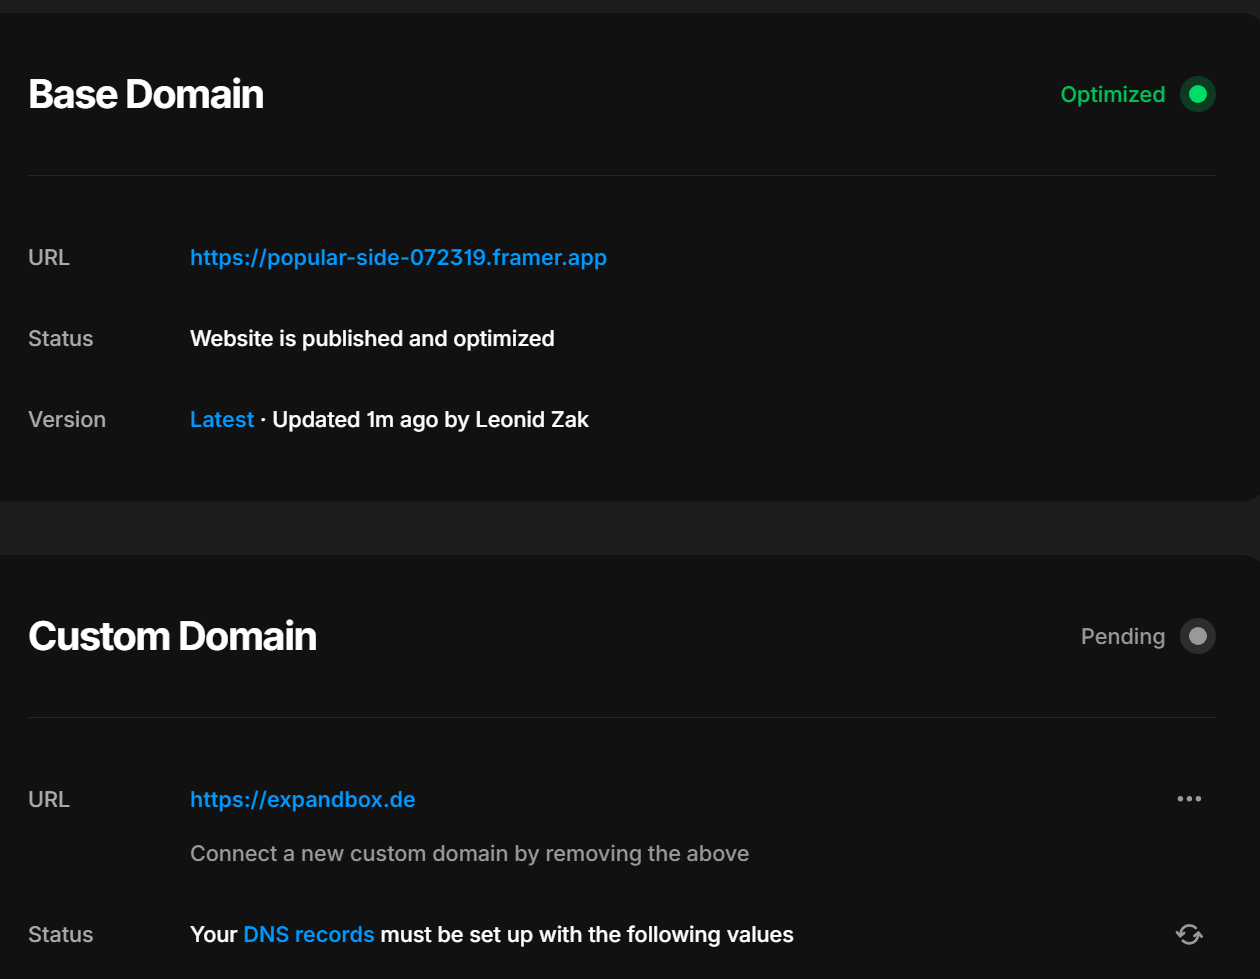
Task: Click the Status label under Custom Domain
Action: 61,935
